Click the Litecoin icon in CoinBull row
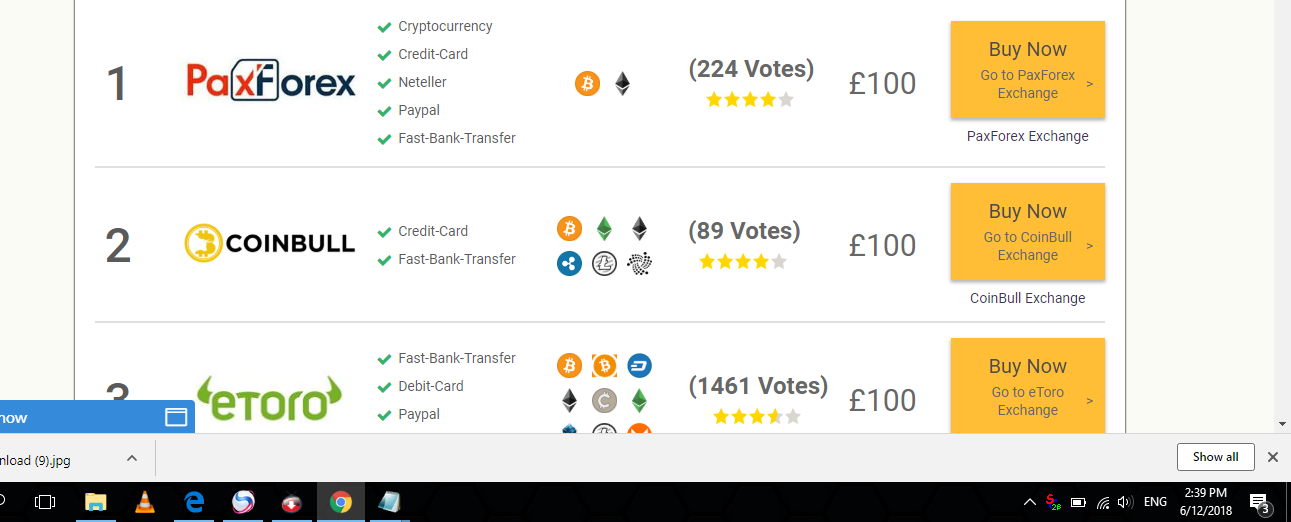 604,264
